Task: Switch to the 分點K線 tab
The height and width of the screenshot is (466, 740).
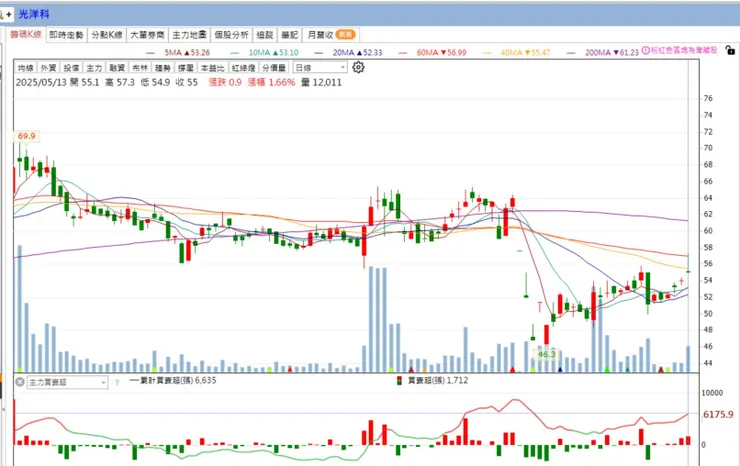Action: point(107,35)
